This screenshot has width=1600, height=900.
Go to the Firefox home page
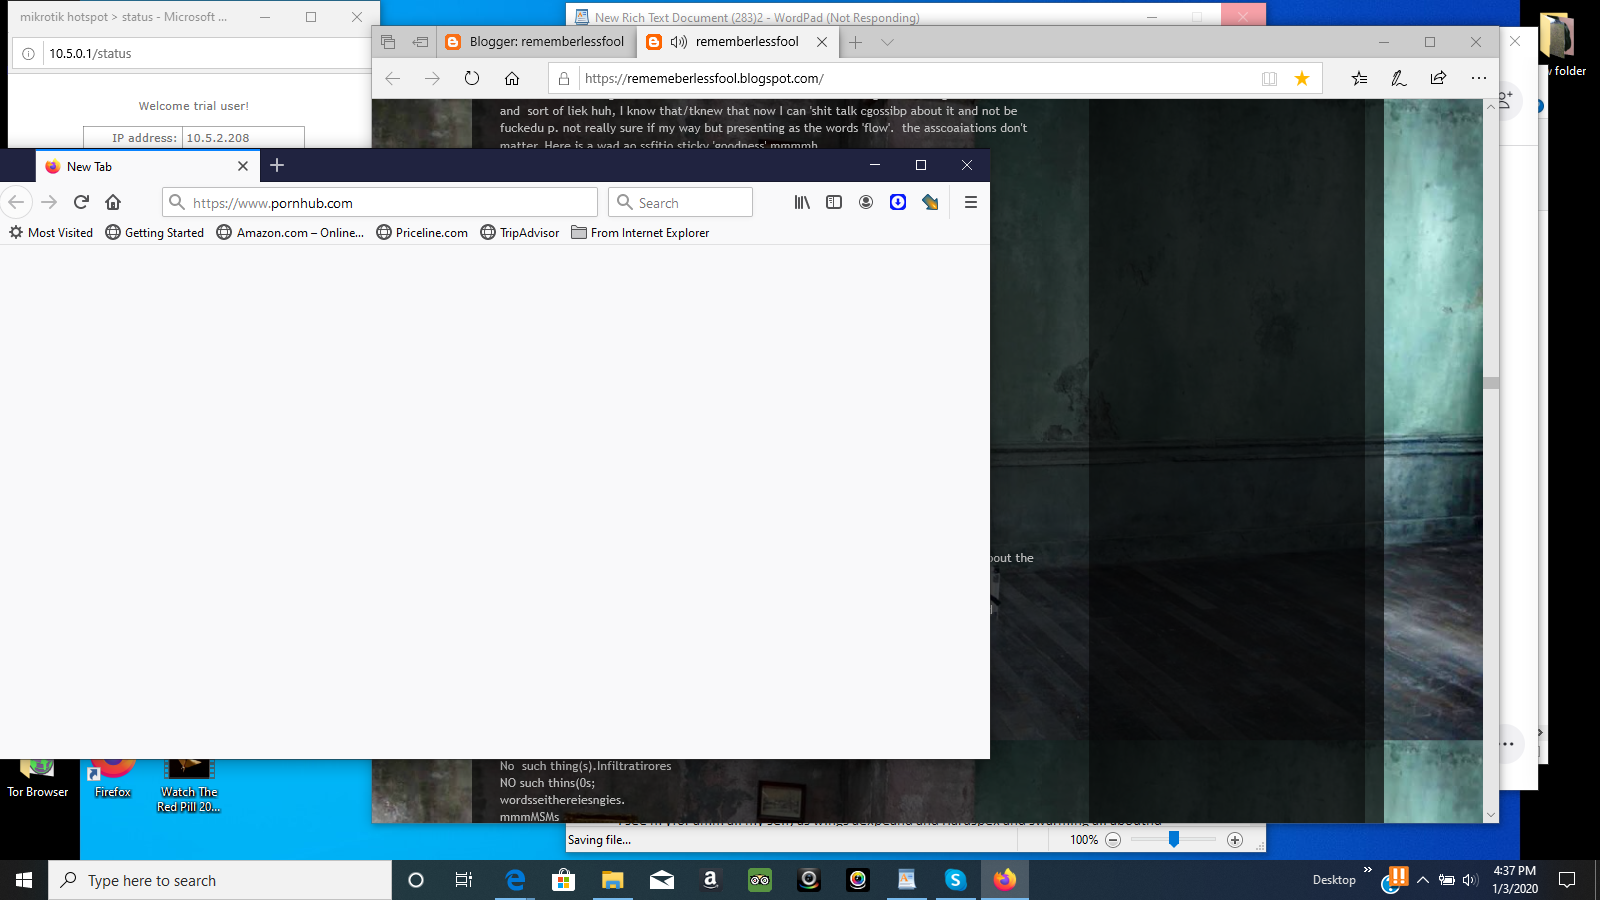[x=113, y=202]
